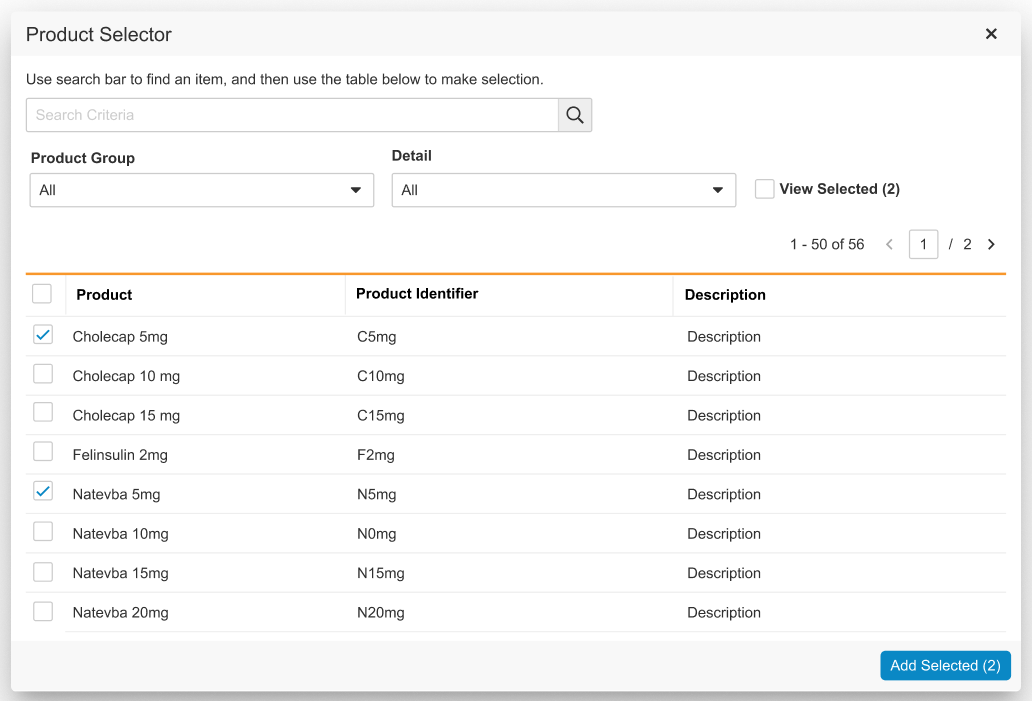Toggle the select-all header checkbox
Viewport: 1032px width, 701px height.
42,294
